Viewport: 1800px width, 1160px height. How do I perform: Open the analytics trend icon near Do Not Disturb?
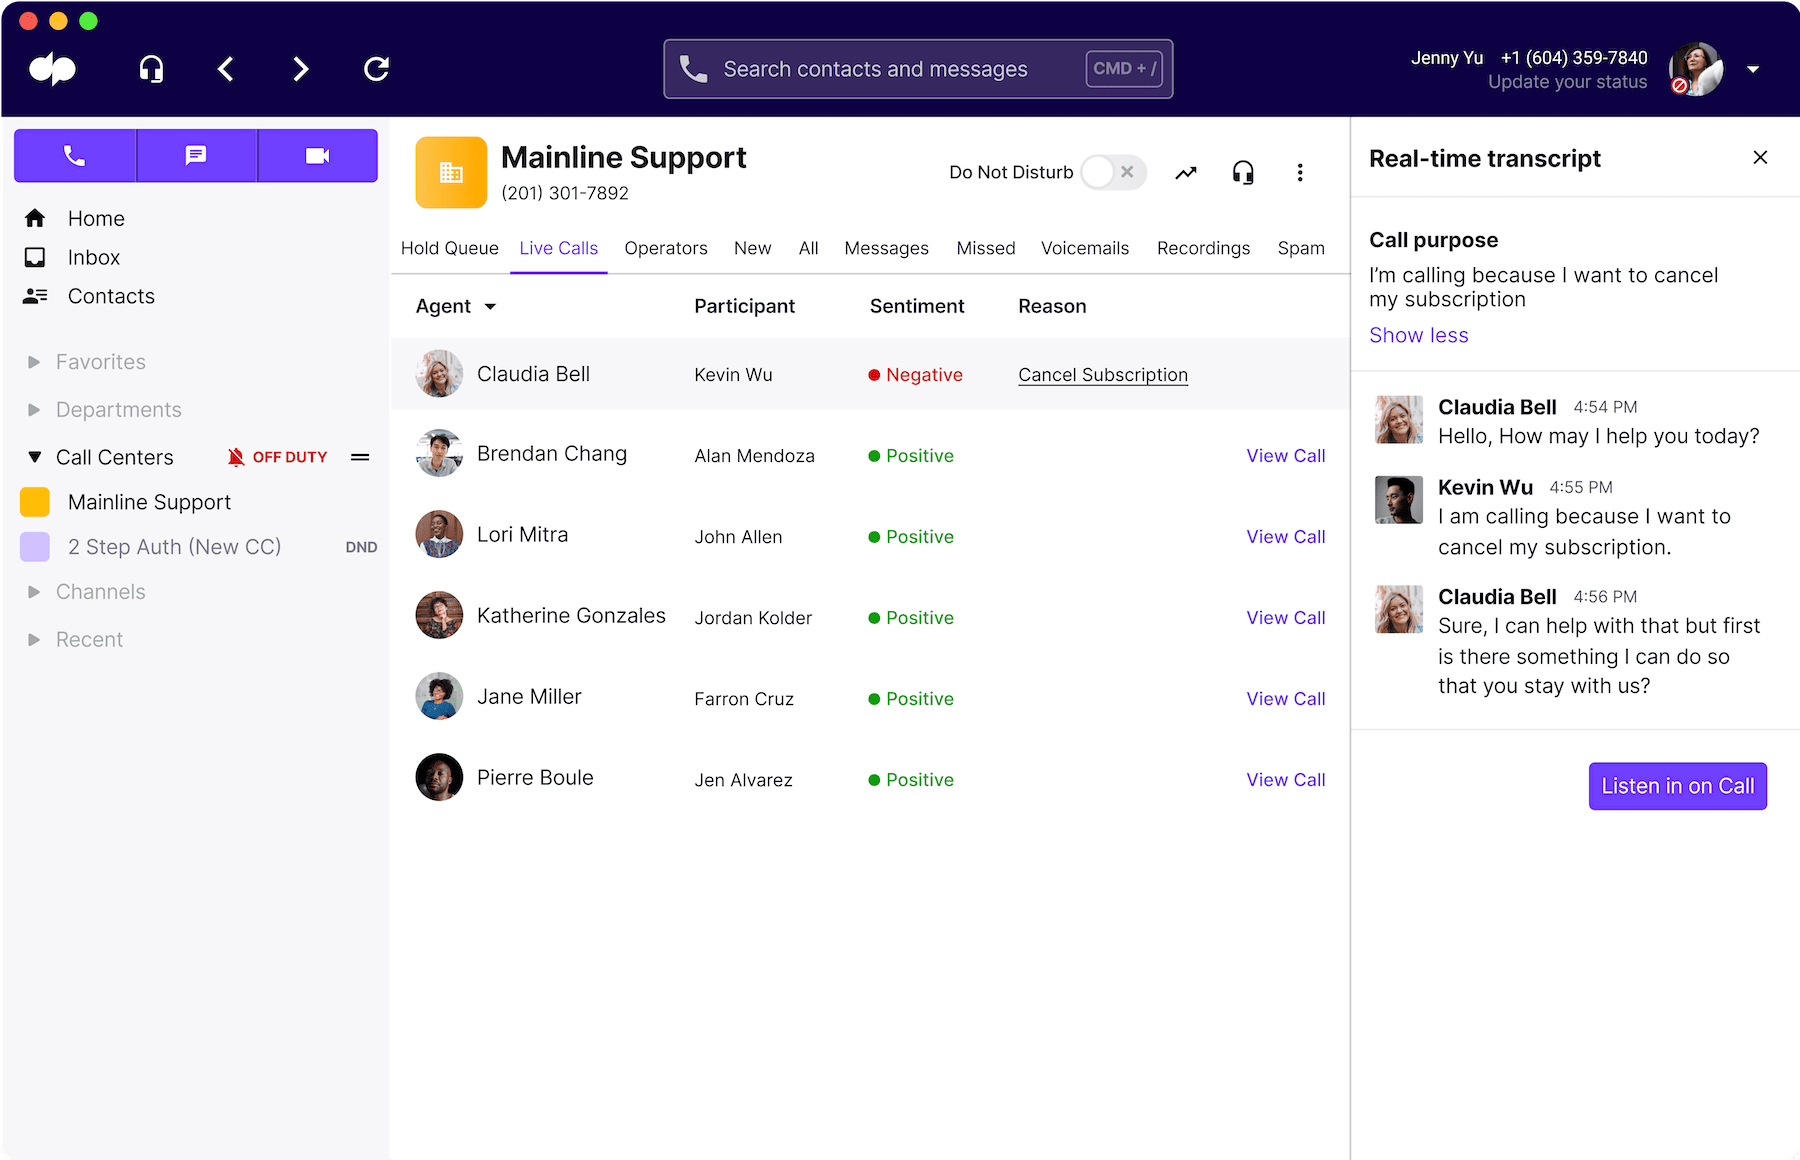(x=1186, y=172)
